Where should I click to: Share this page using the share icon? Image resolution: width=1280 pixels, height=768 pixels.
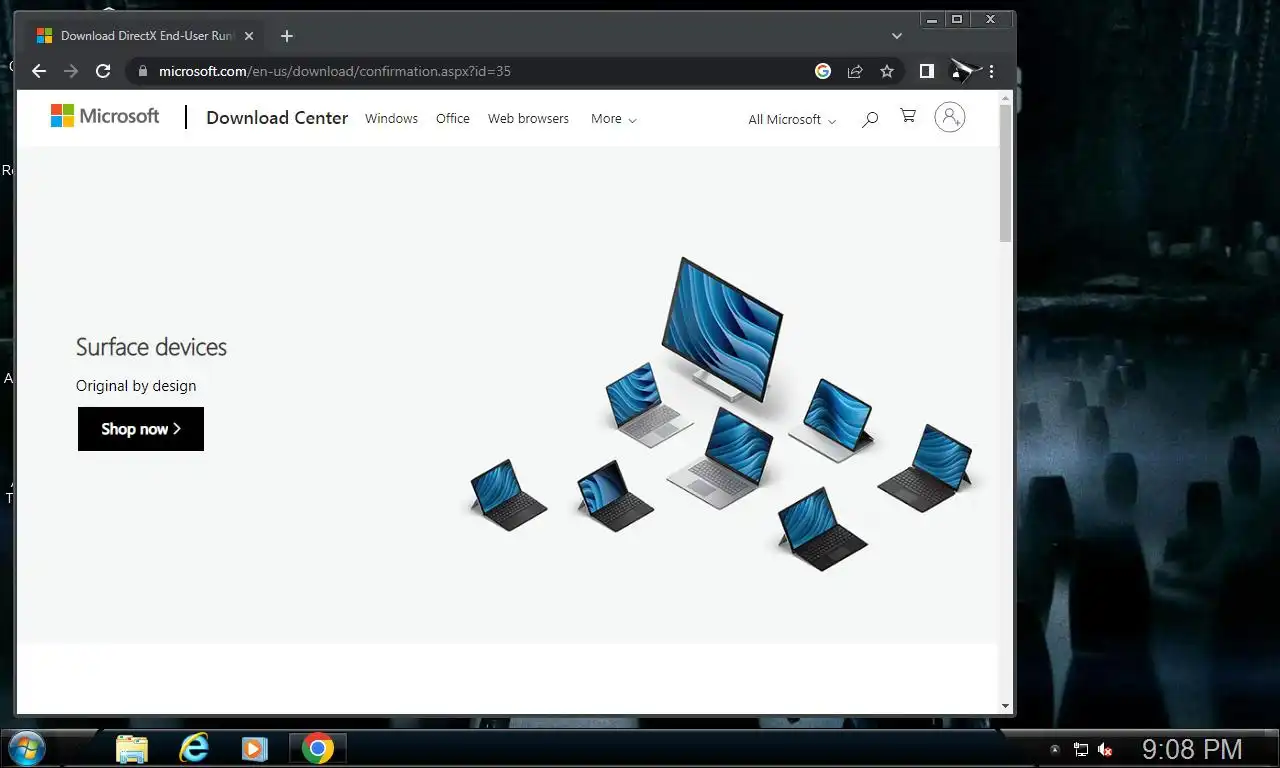855,71
